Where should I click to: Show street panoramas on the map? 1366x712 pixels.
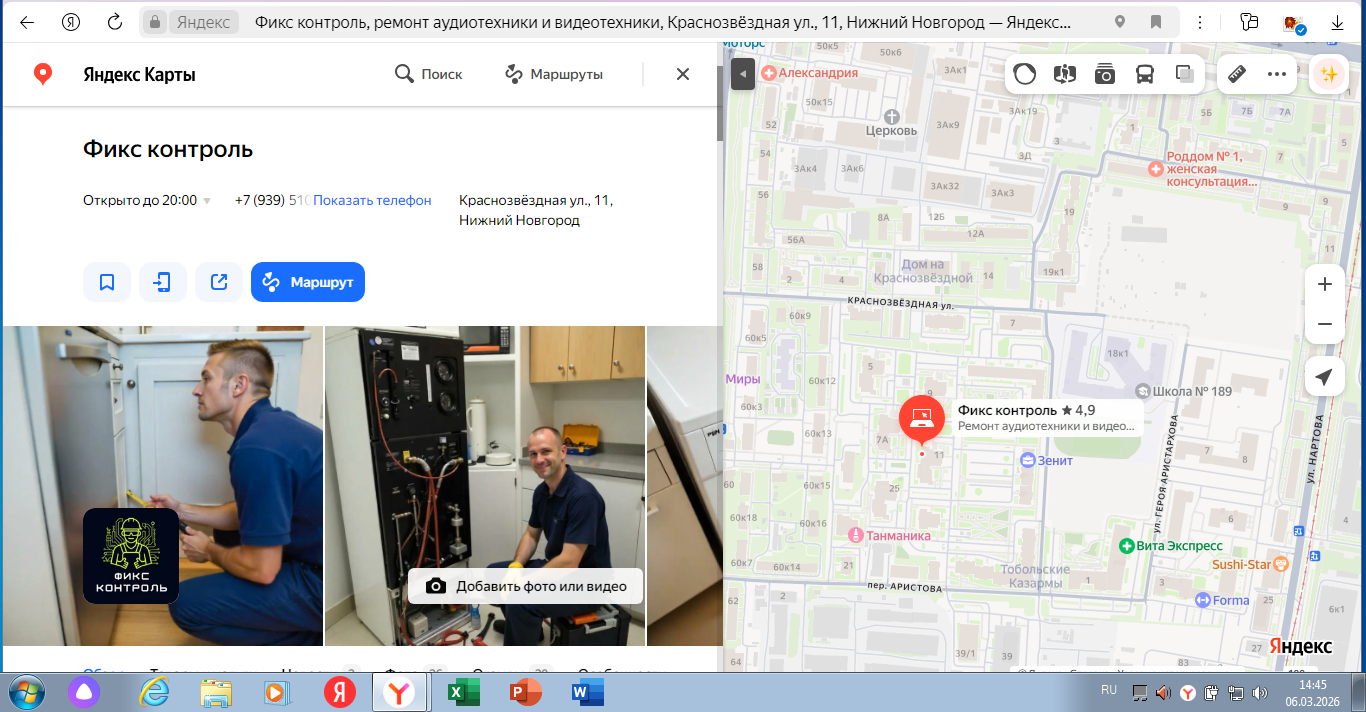pos(1065,74)
